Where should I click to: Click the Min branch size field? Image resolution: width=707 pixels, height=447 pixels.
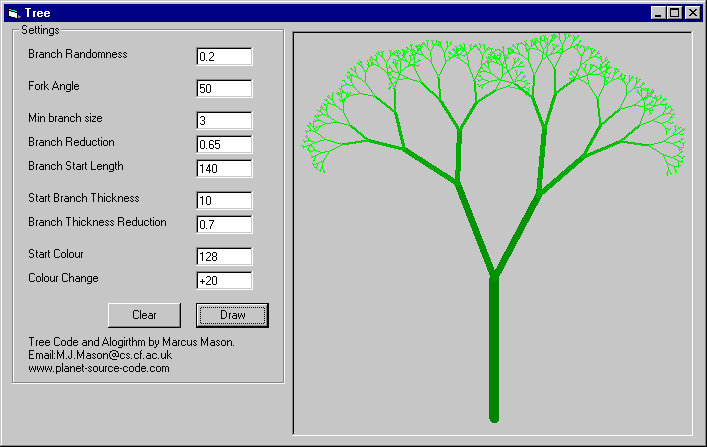[224, 121]
